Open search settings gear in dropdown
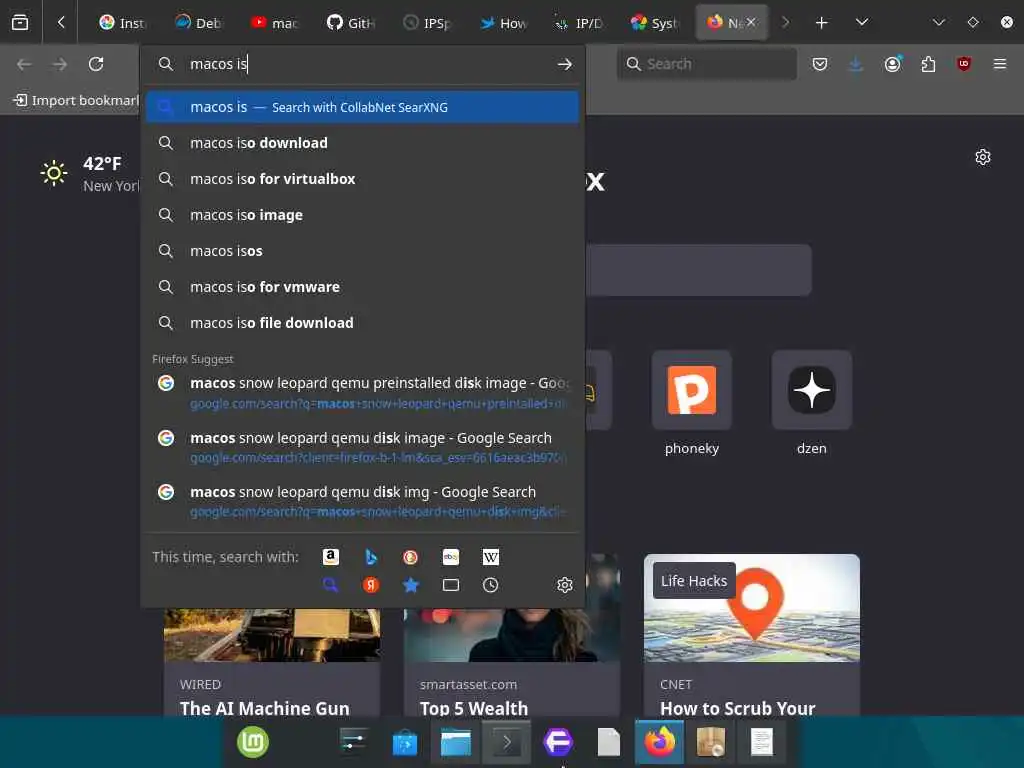Viewport: 1024px width, 768px height. 565,585
